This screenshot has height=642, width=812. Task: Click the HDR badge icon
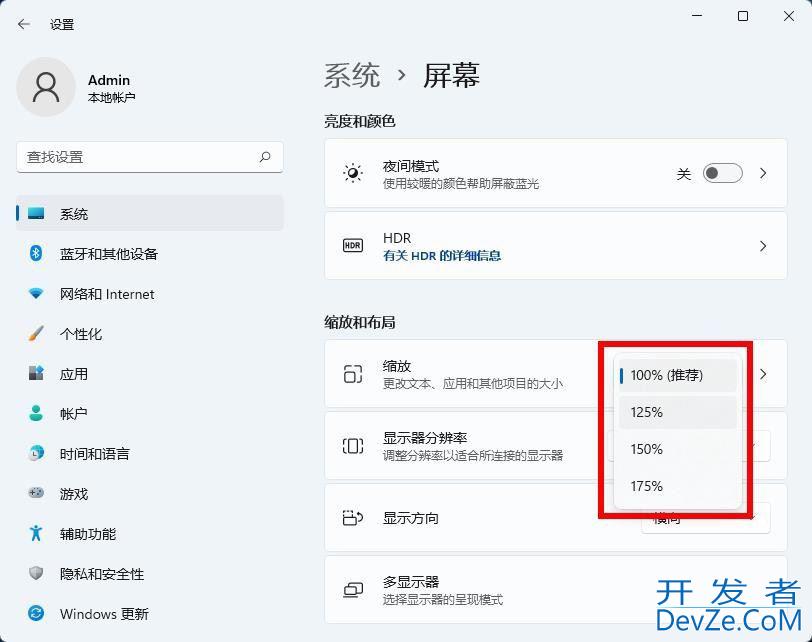pyautogui.click(x=353, y=245)
